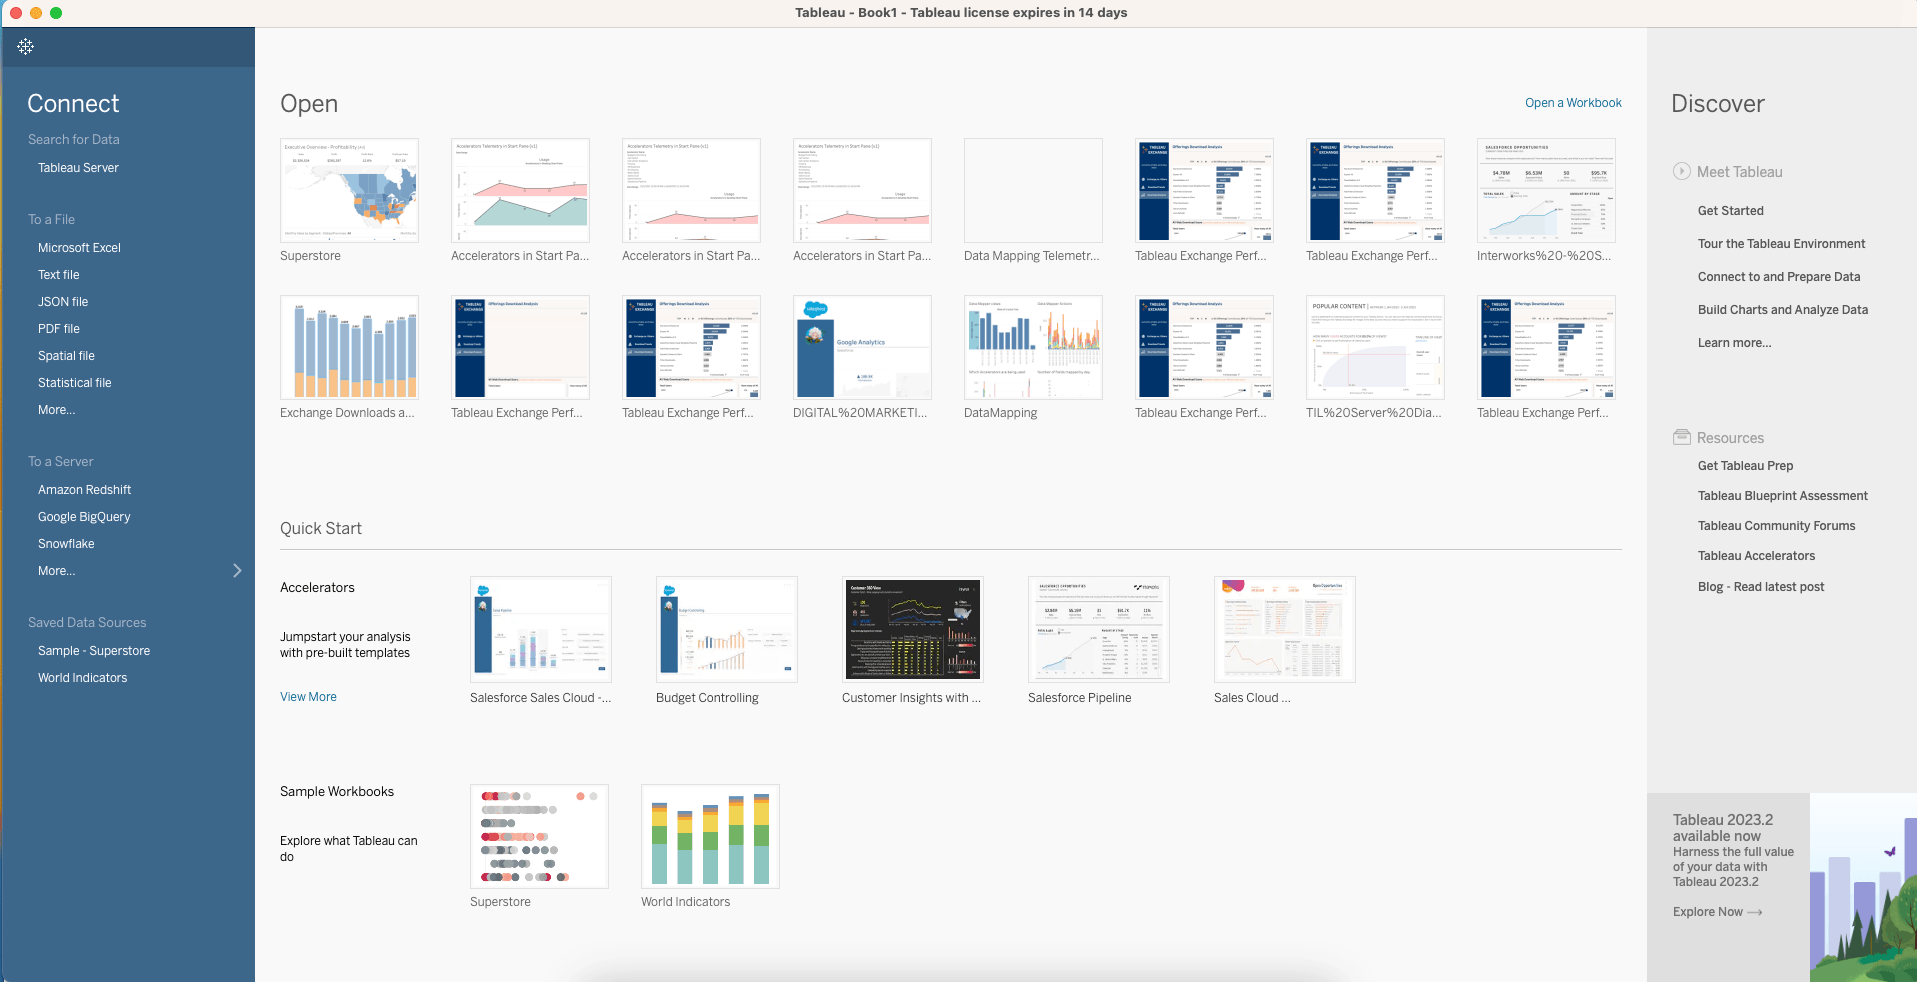
Task: Open Connect to and Prepare Data
Action: [x=1779, y=276]
